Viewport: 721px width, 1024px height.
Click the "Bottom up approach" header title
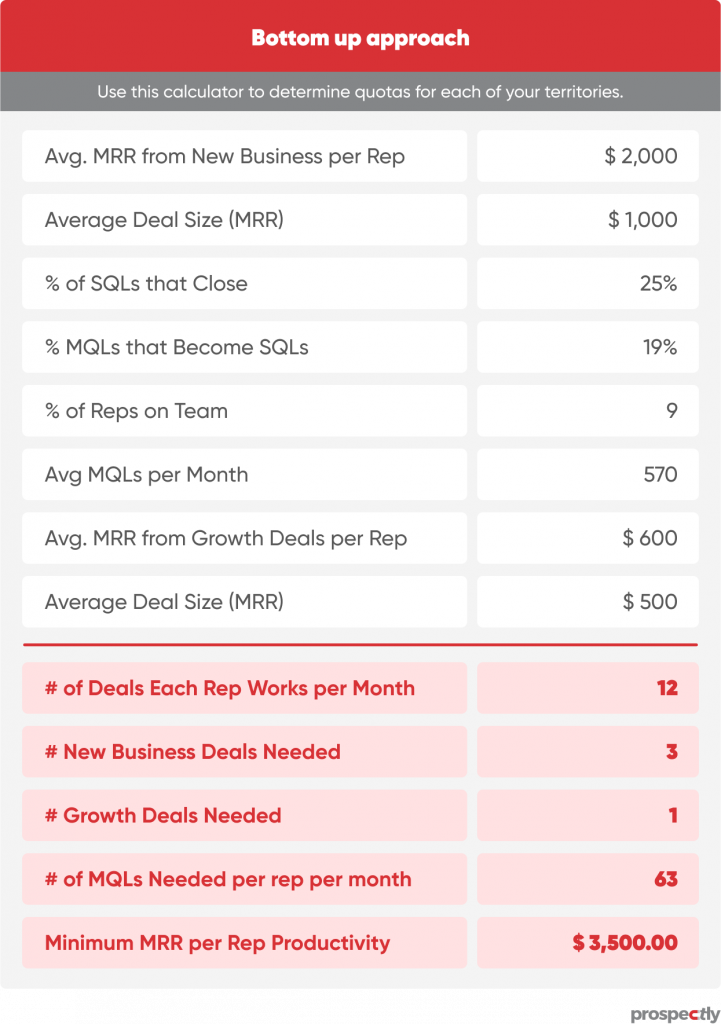(x=360, y=39)
